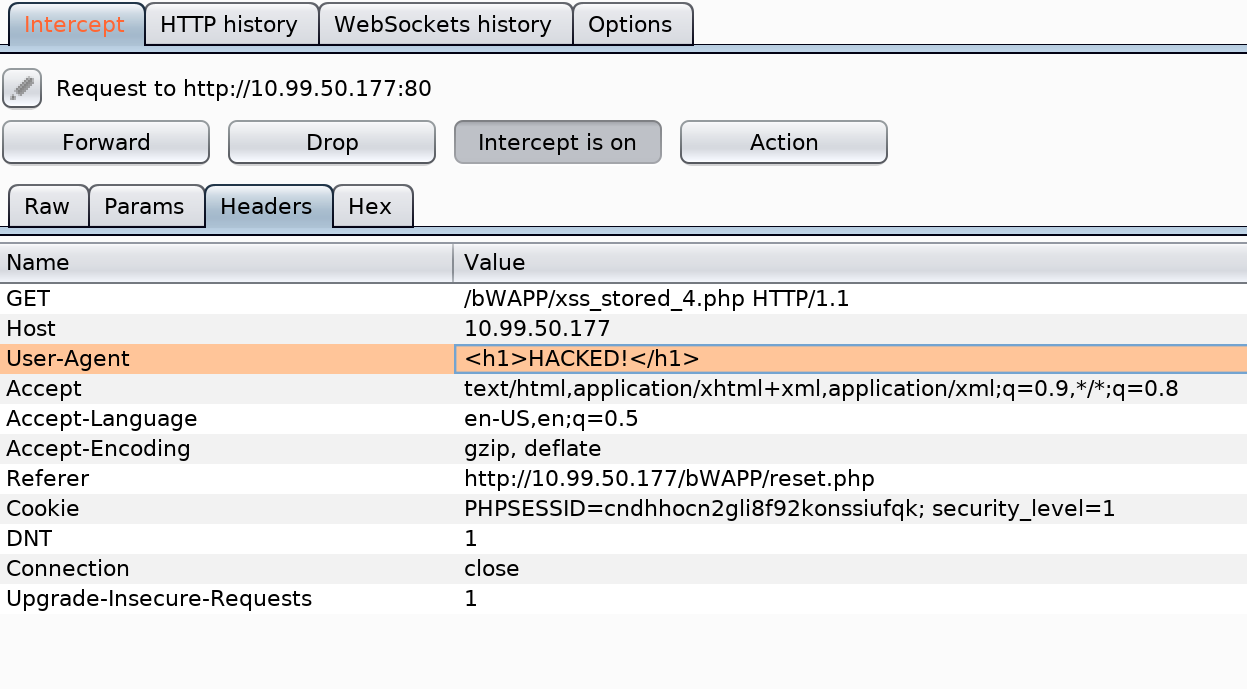
Task: Select the Headers view tab
Action: (x=267, y=206)
